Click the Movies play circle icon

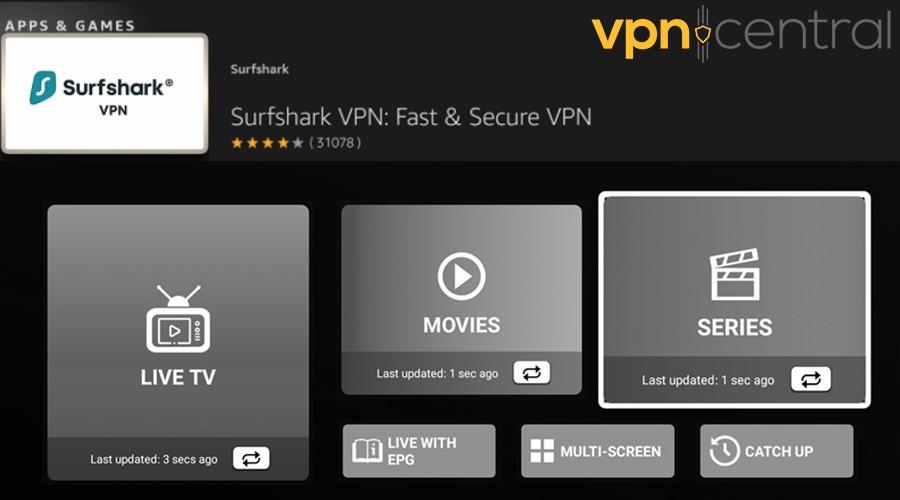(x=461, y=276)
